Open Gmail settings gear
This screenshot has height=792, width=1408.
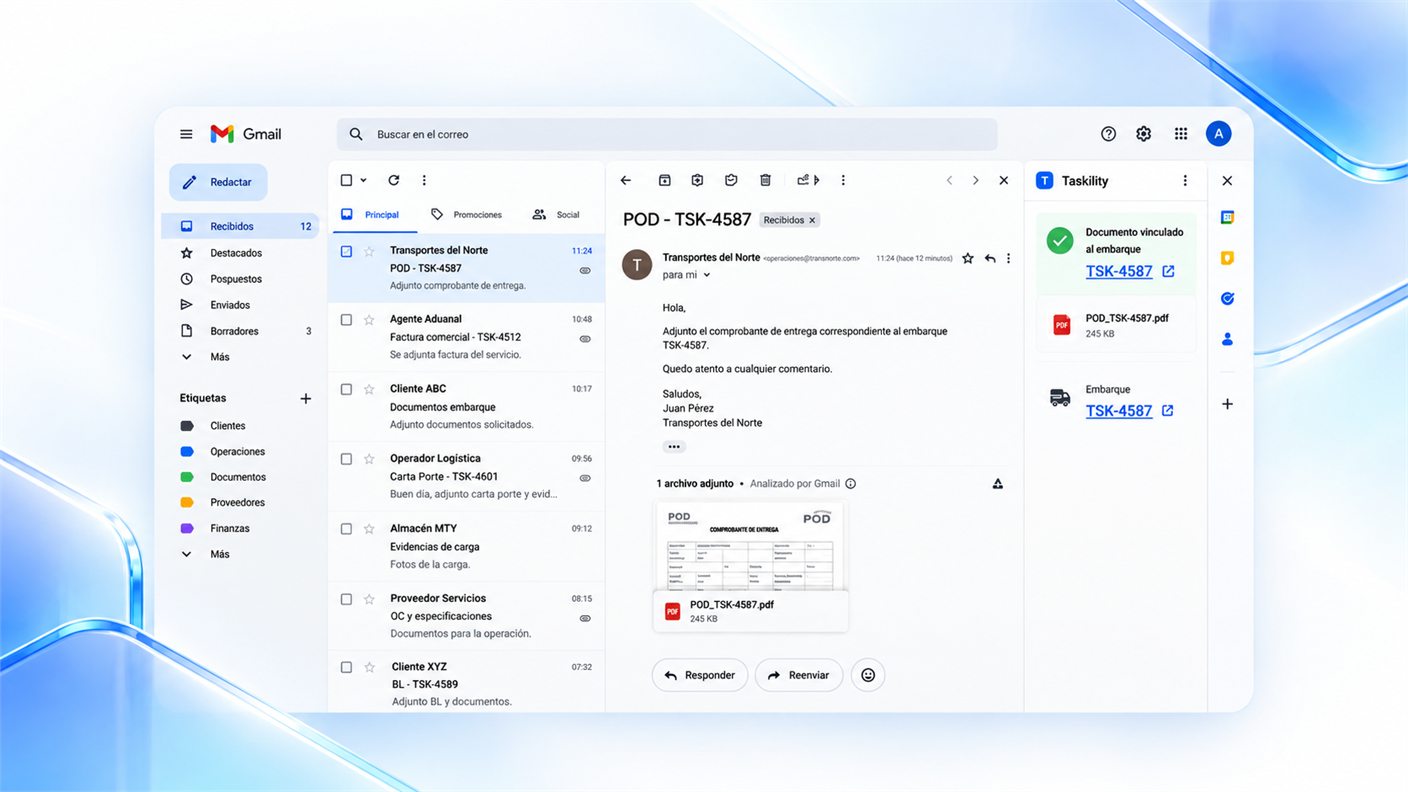(1144, 134)
